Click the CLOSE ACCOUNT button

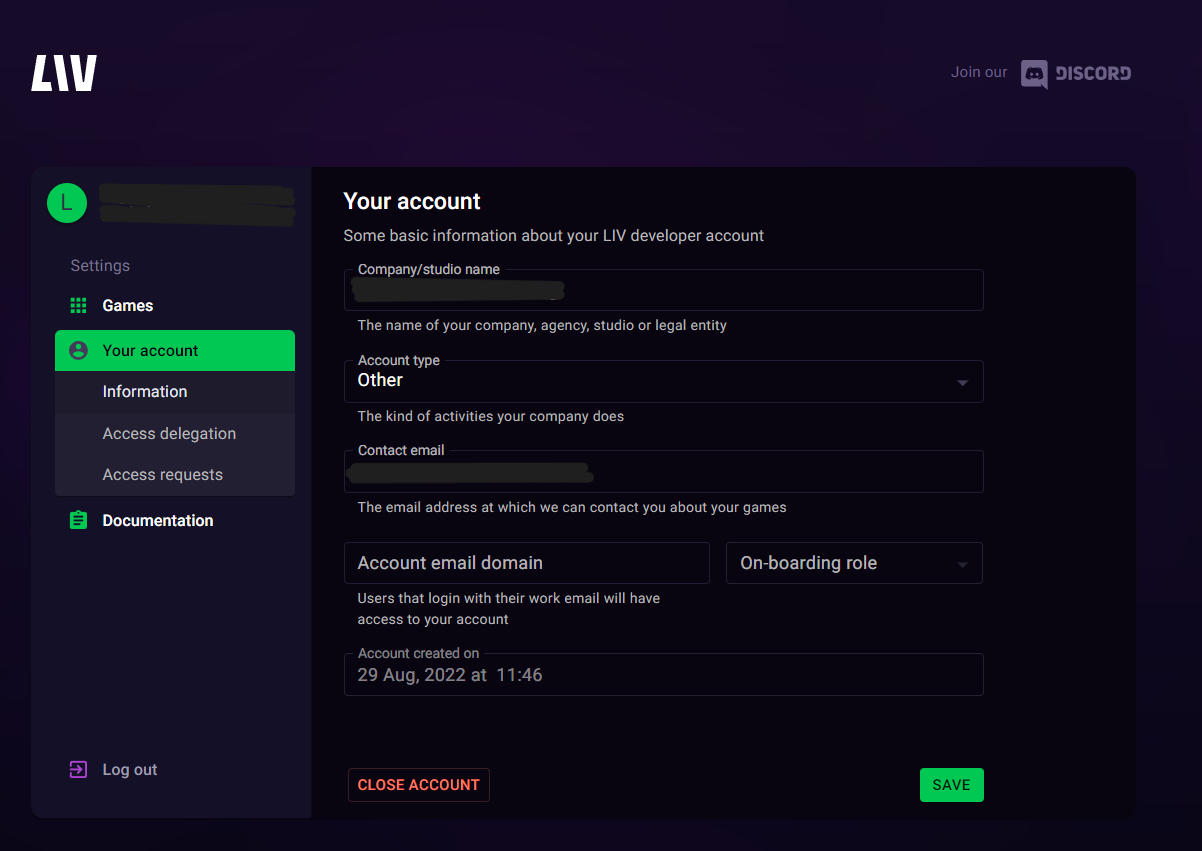click(418, 785)
